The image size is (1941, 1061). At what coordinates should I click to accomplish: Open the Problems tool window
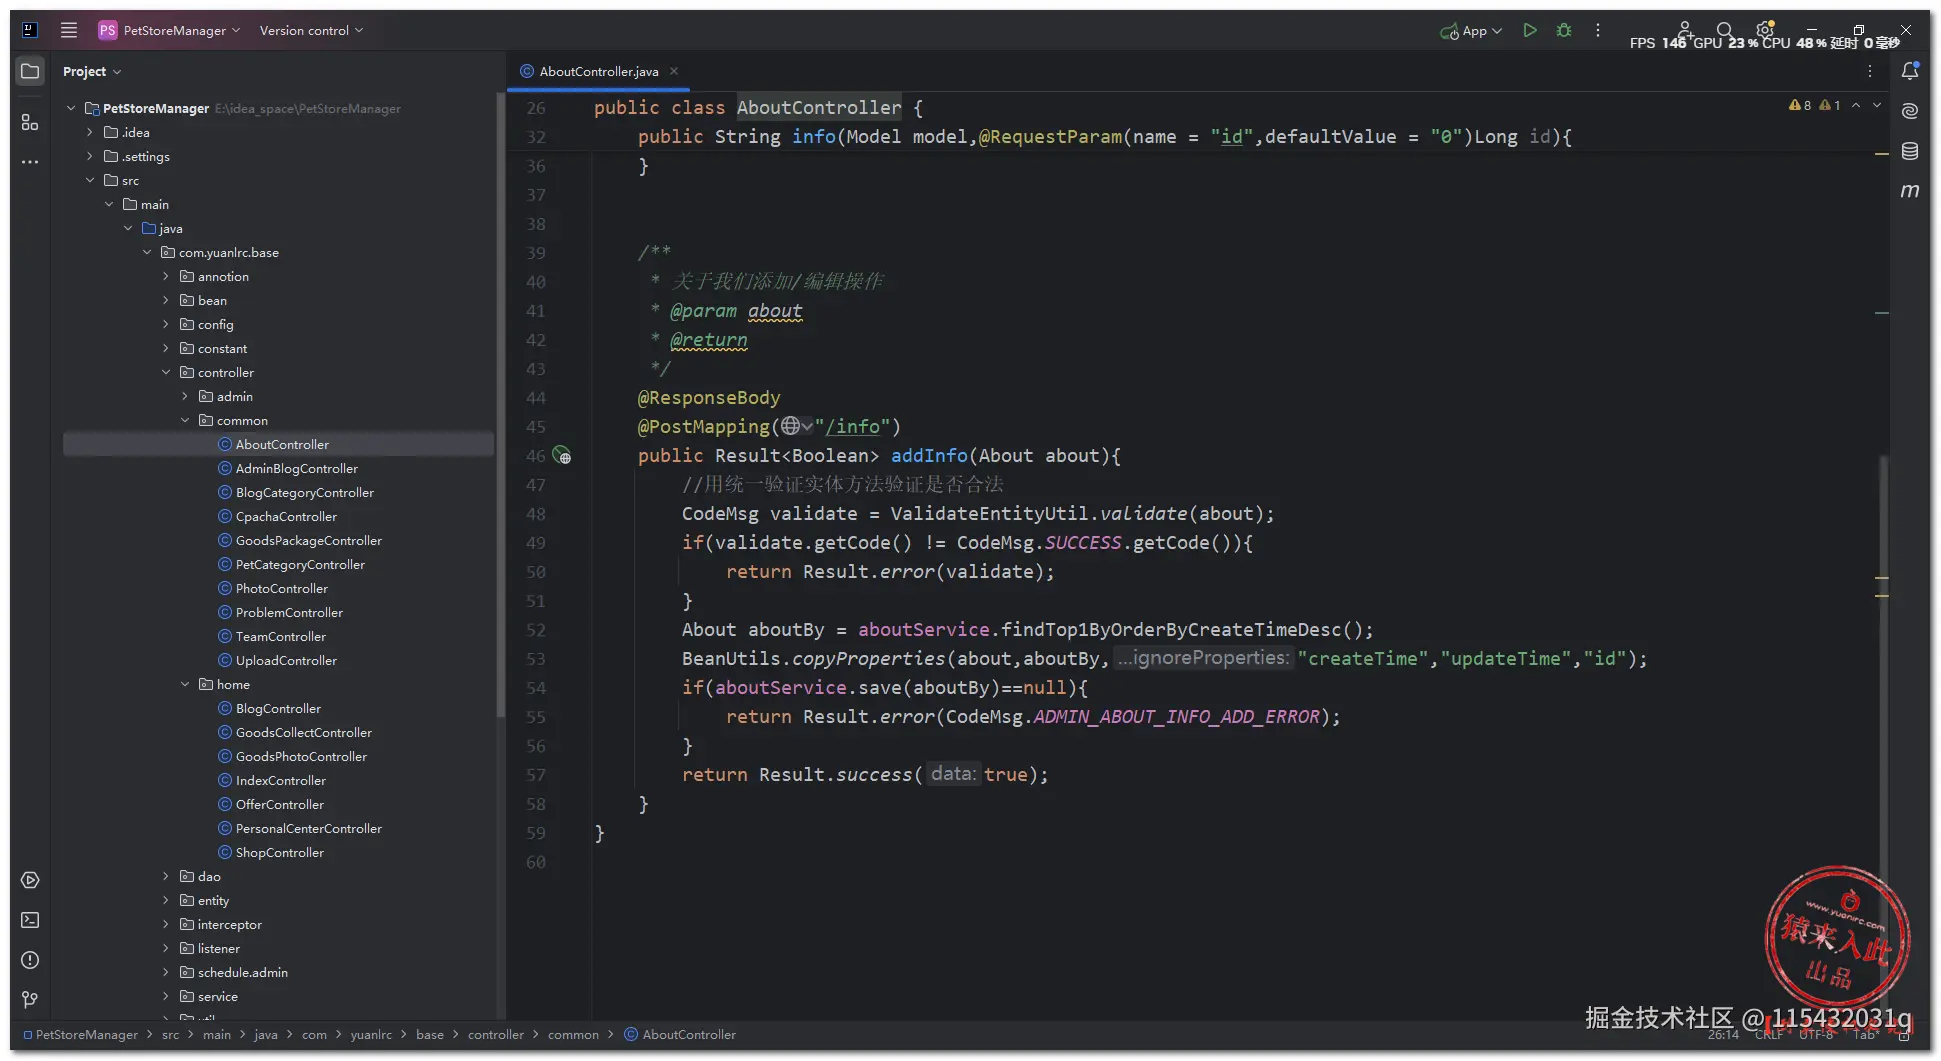30,960
